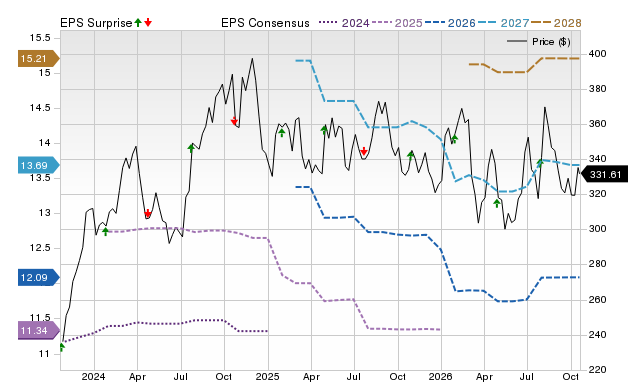Click the 12.5 label on the EPS axis

40,248
